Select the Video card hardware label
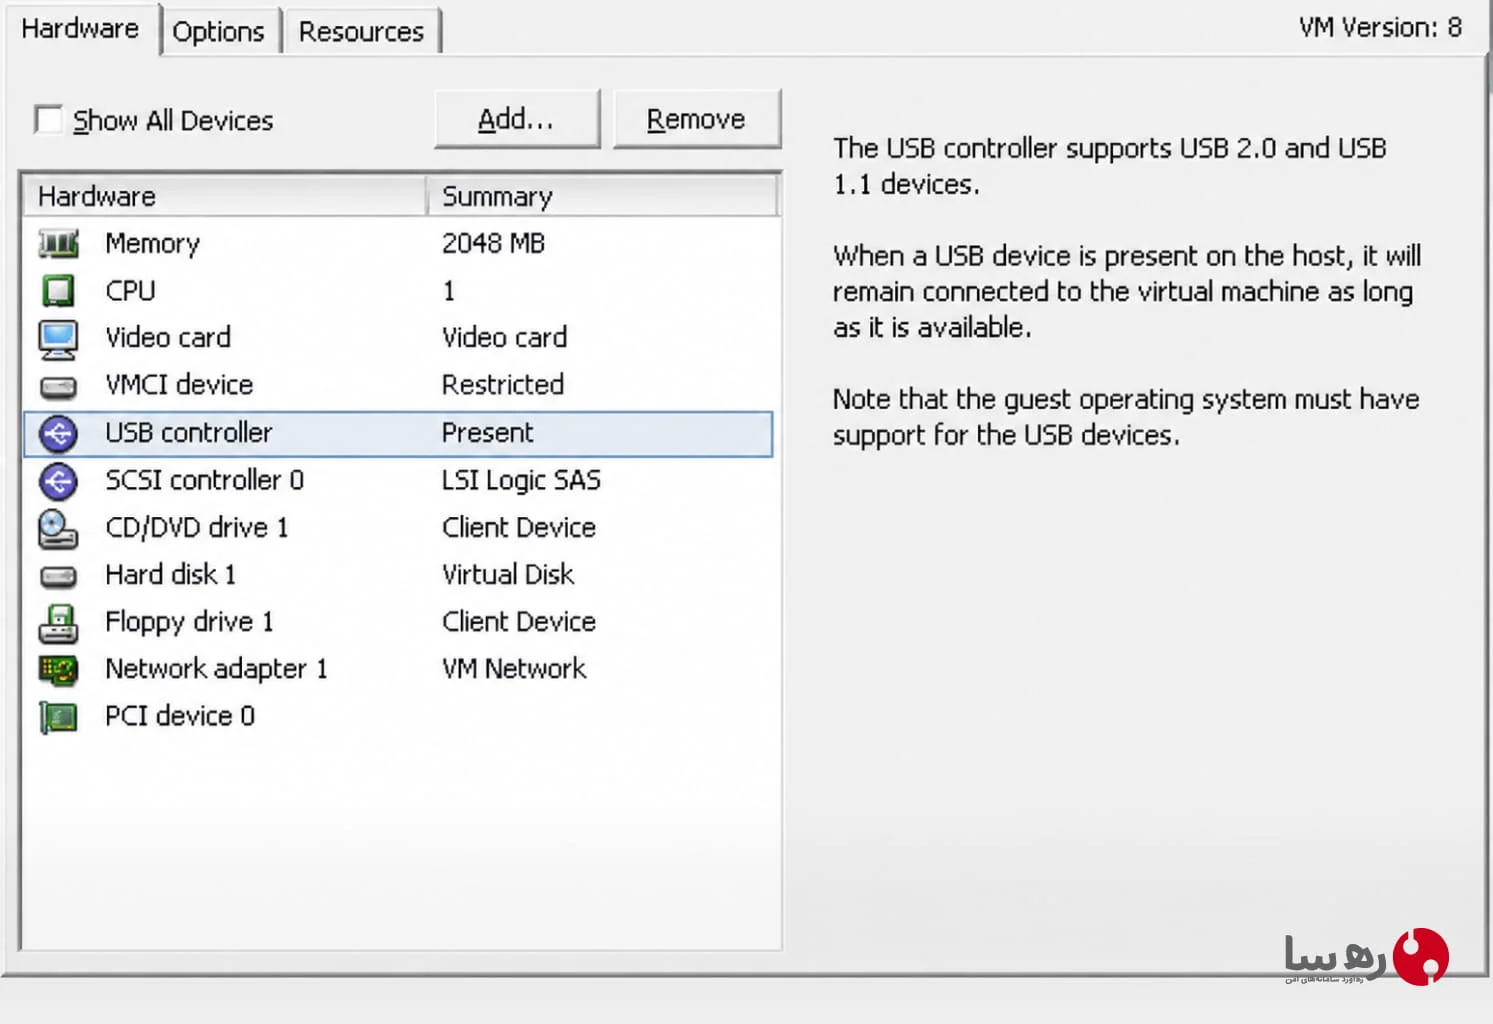The width and height of the screenshot is (1493, 1024). [x=168, y=337]
